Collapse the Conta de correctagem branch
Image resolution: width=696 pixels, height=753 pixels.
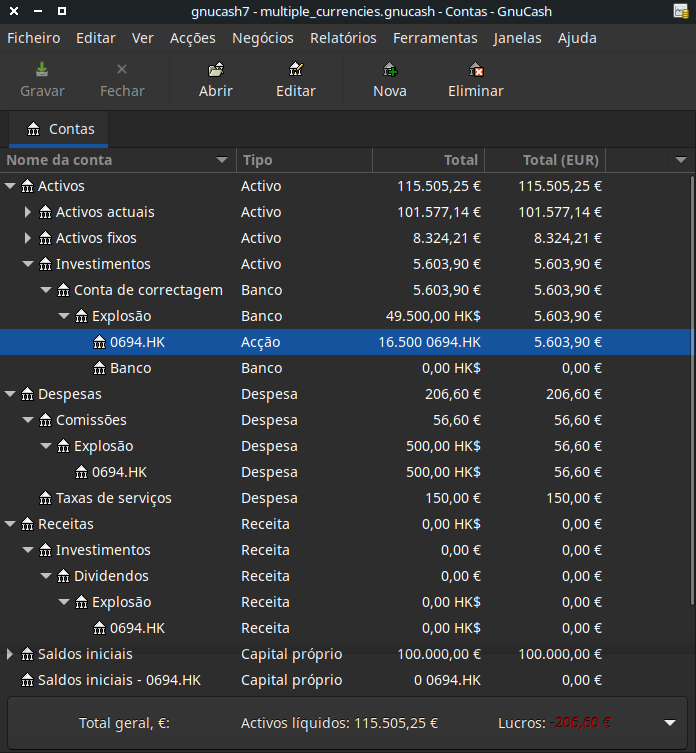[46, 290]
